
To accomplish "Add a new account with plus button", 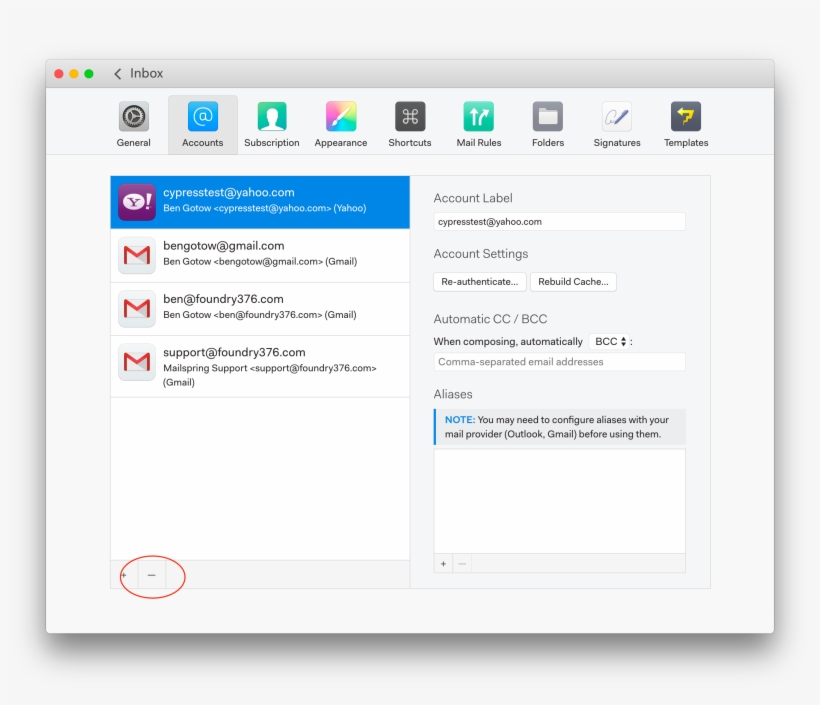I will pos(124,575).
